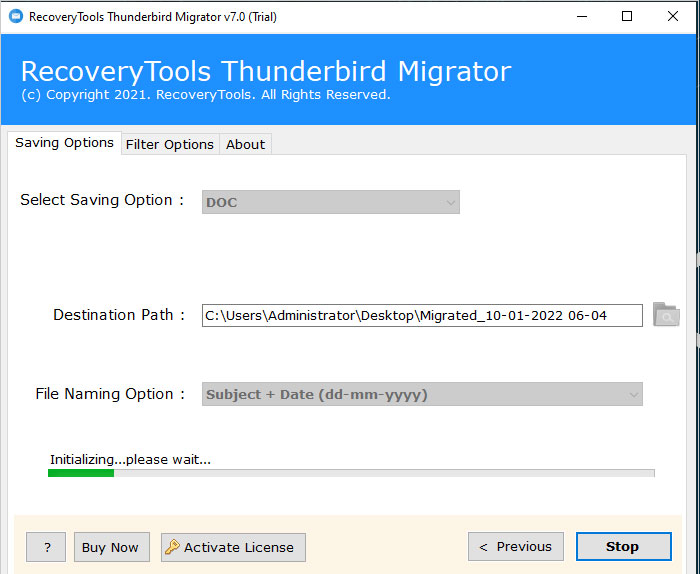Click the green initializing progress bar

(x=351, y=473)
